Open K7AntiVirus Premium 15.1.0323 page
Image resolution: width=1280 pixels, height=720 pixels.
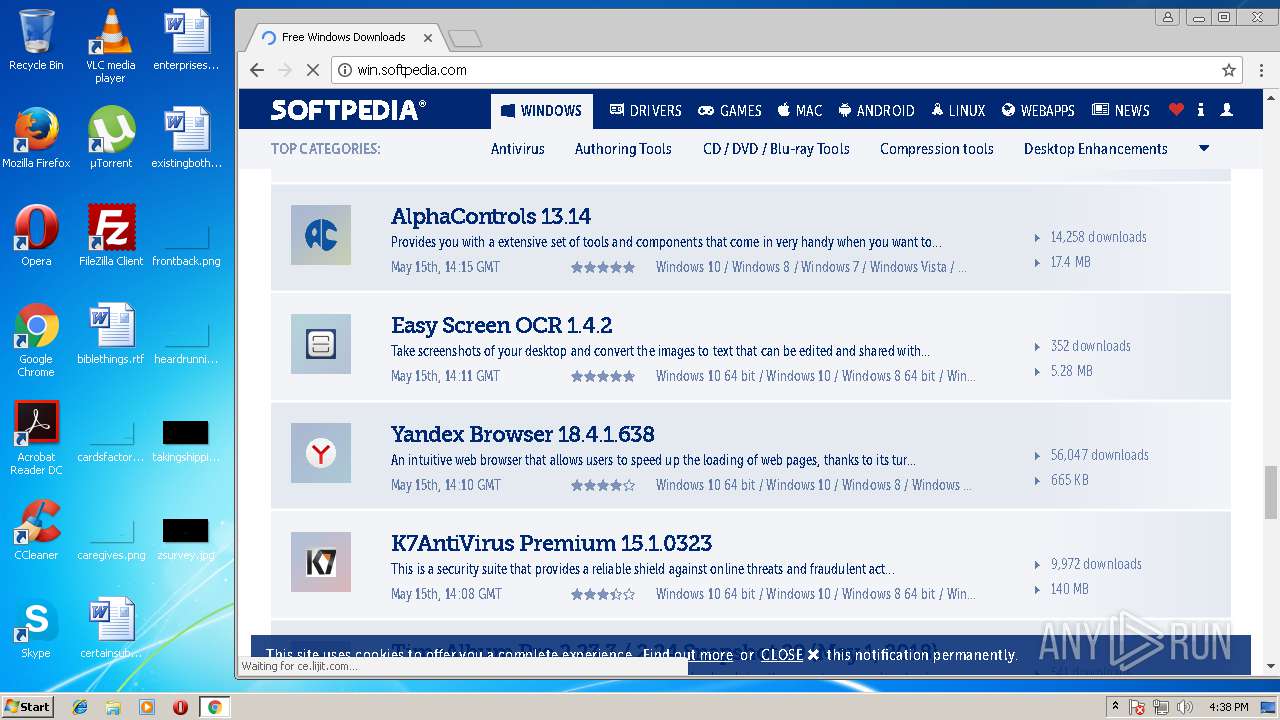tap(552, 543)
